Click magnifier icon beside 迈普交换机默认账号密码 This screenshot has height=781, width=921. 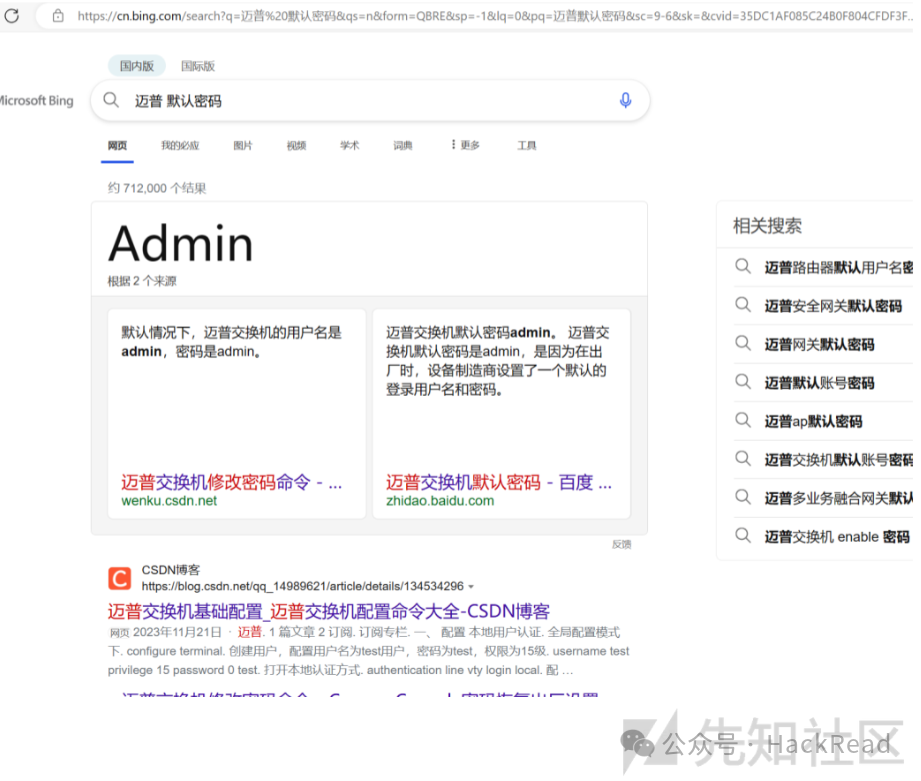coord(743,459)
